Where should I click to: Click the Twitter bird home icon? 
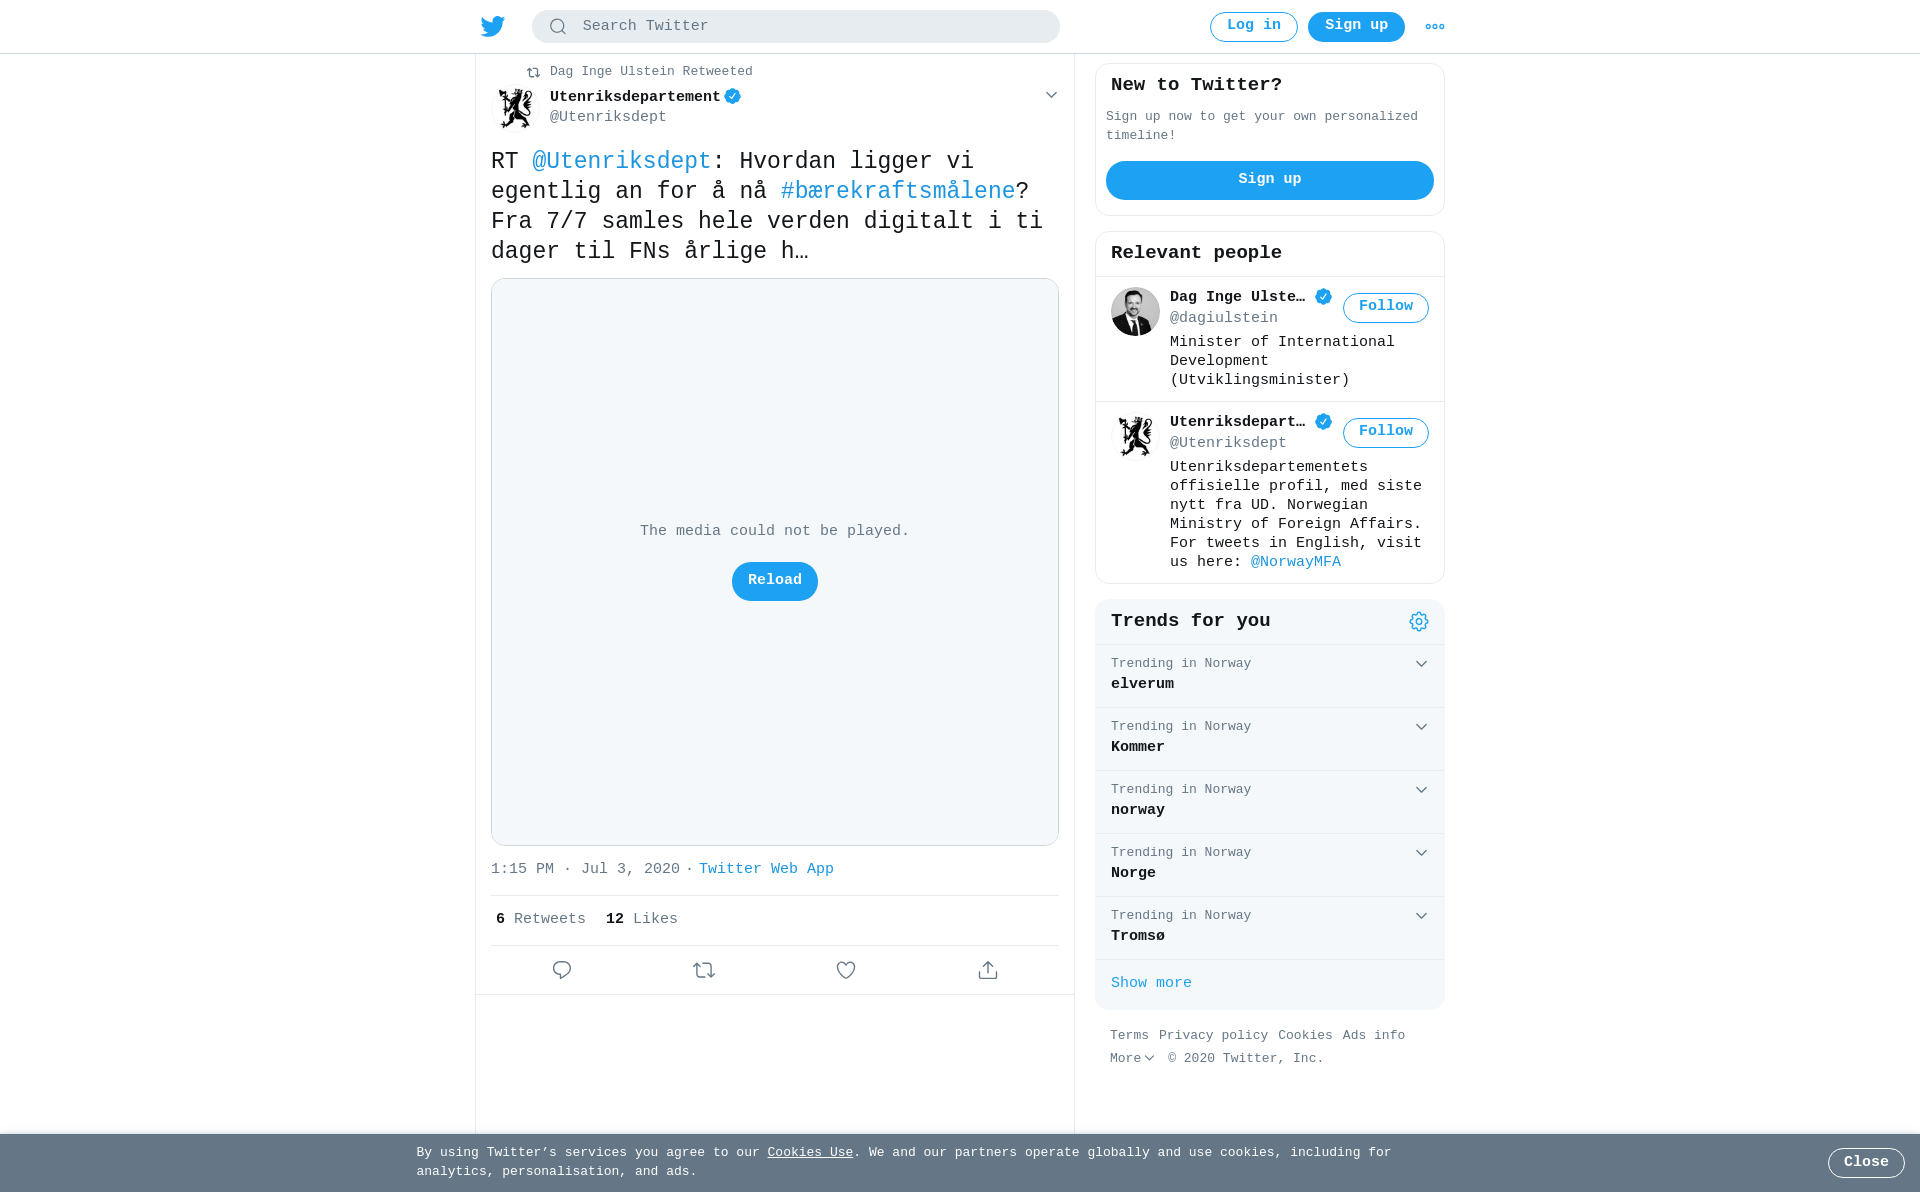492,26
